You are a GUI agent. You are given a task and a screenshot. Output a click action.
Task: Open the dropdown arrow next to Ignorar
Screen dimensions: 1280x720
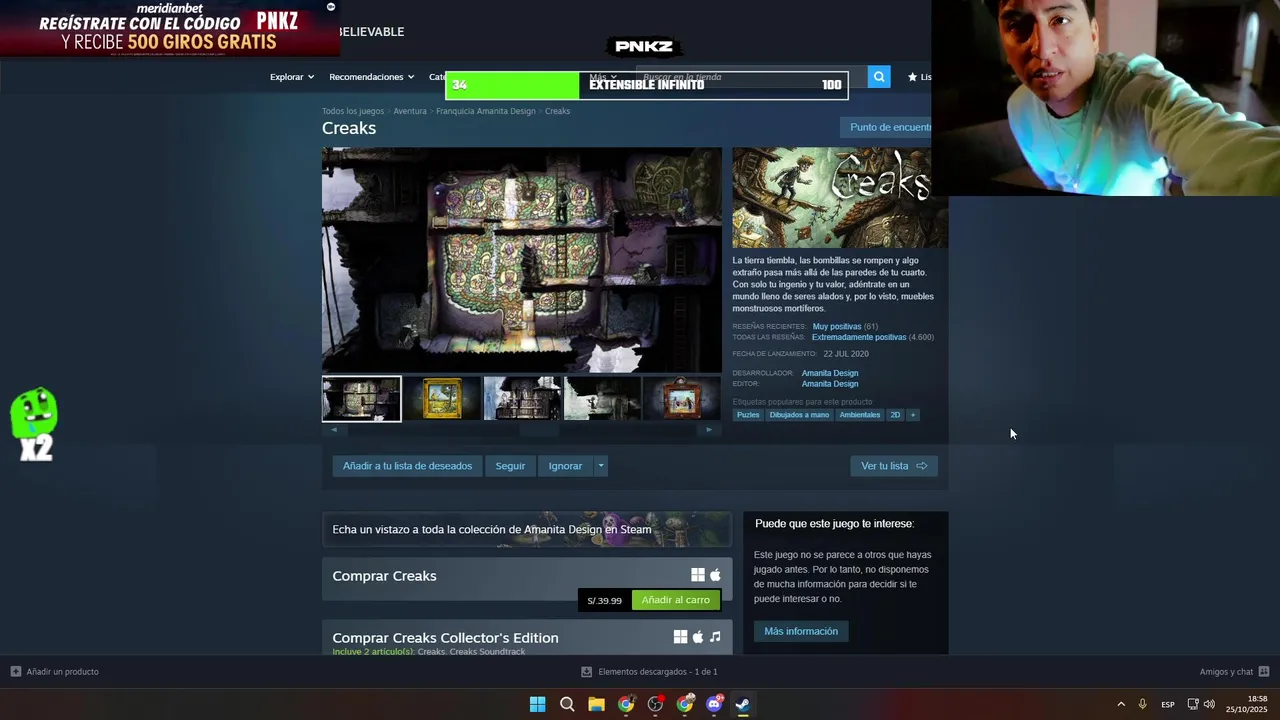tap(600, 466)
